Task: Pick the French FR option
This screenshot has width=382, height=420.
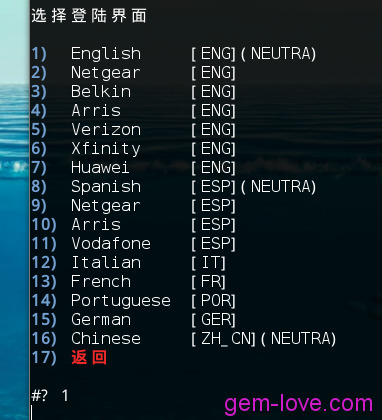Action: coord(128,281)
